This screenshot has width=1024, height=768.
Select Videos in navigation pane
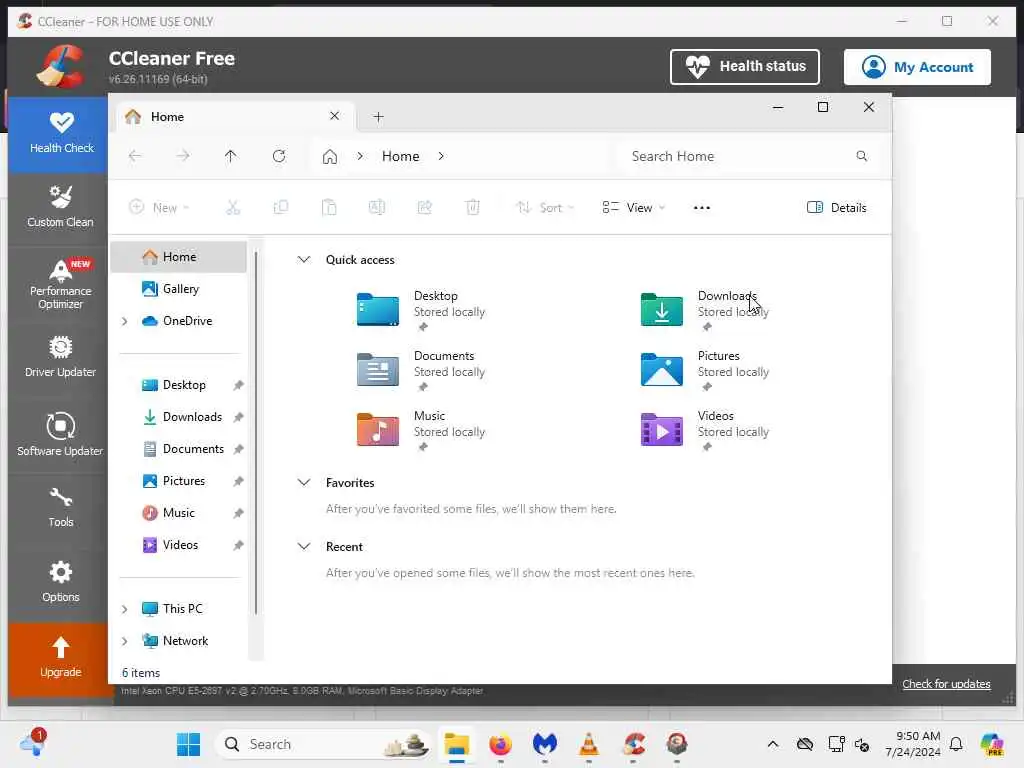(x=179, y=545)
